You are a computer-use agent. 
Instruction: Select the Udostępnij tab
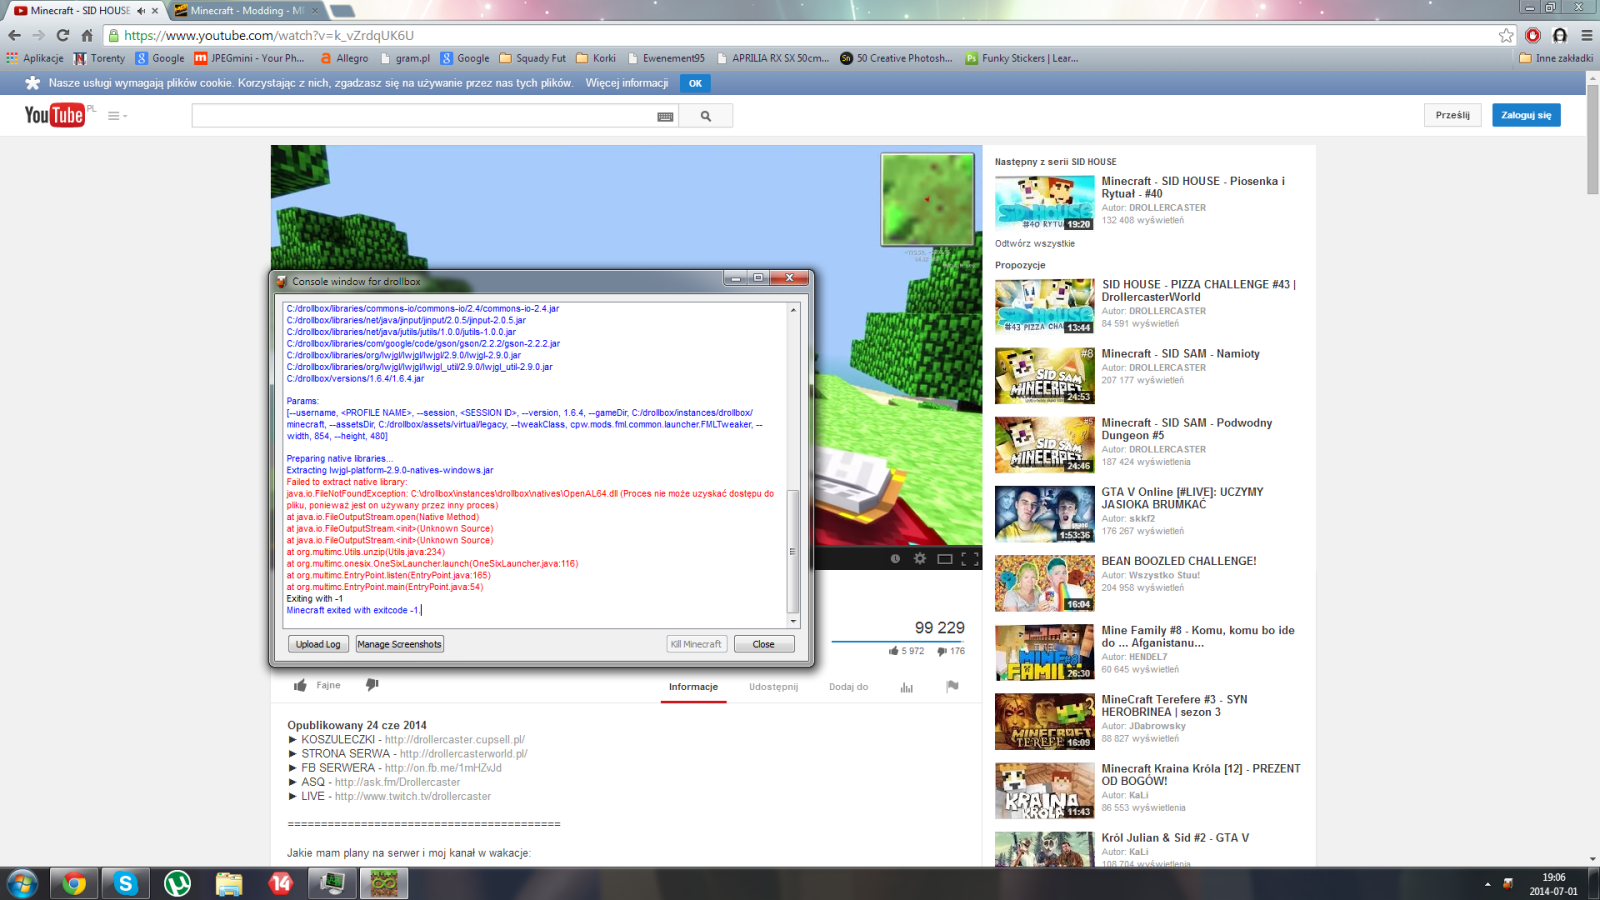click(773, 687)
